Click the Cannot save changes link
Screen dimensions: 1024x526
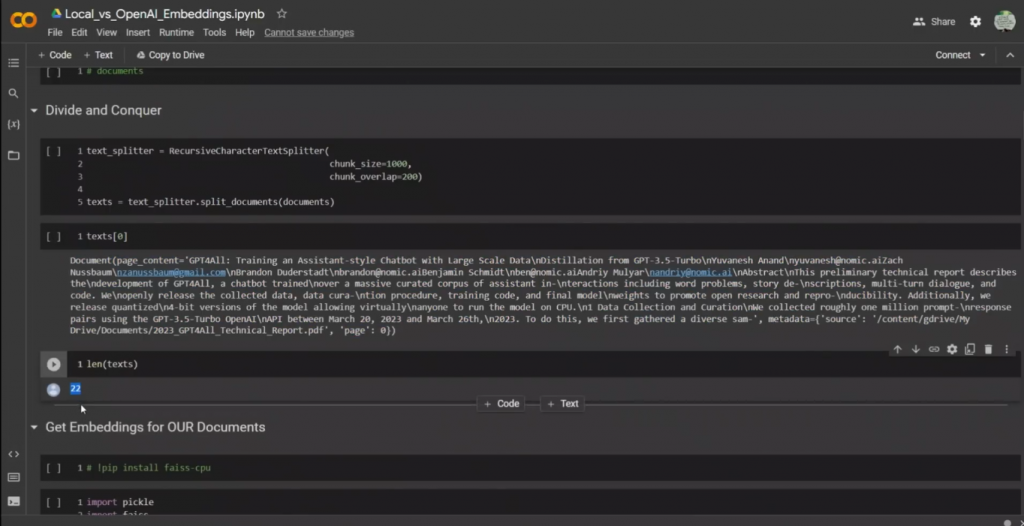pos(309,33)
